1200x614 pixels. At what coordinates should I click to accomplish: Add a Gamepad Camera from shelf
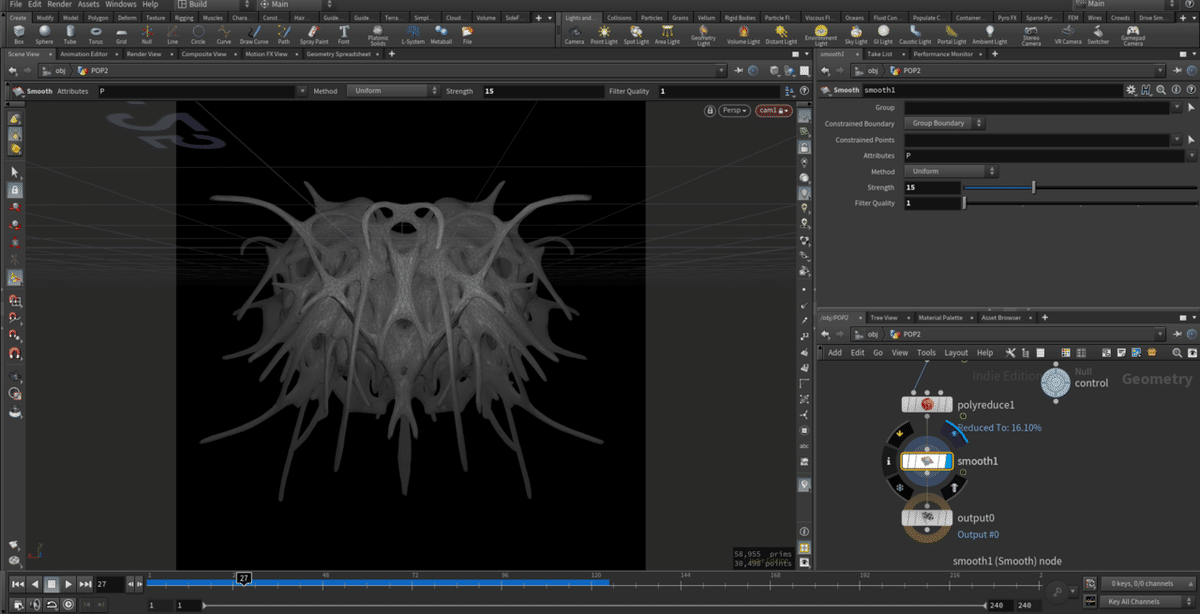coord(1133,36)
